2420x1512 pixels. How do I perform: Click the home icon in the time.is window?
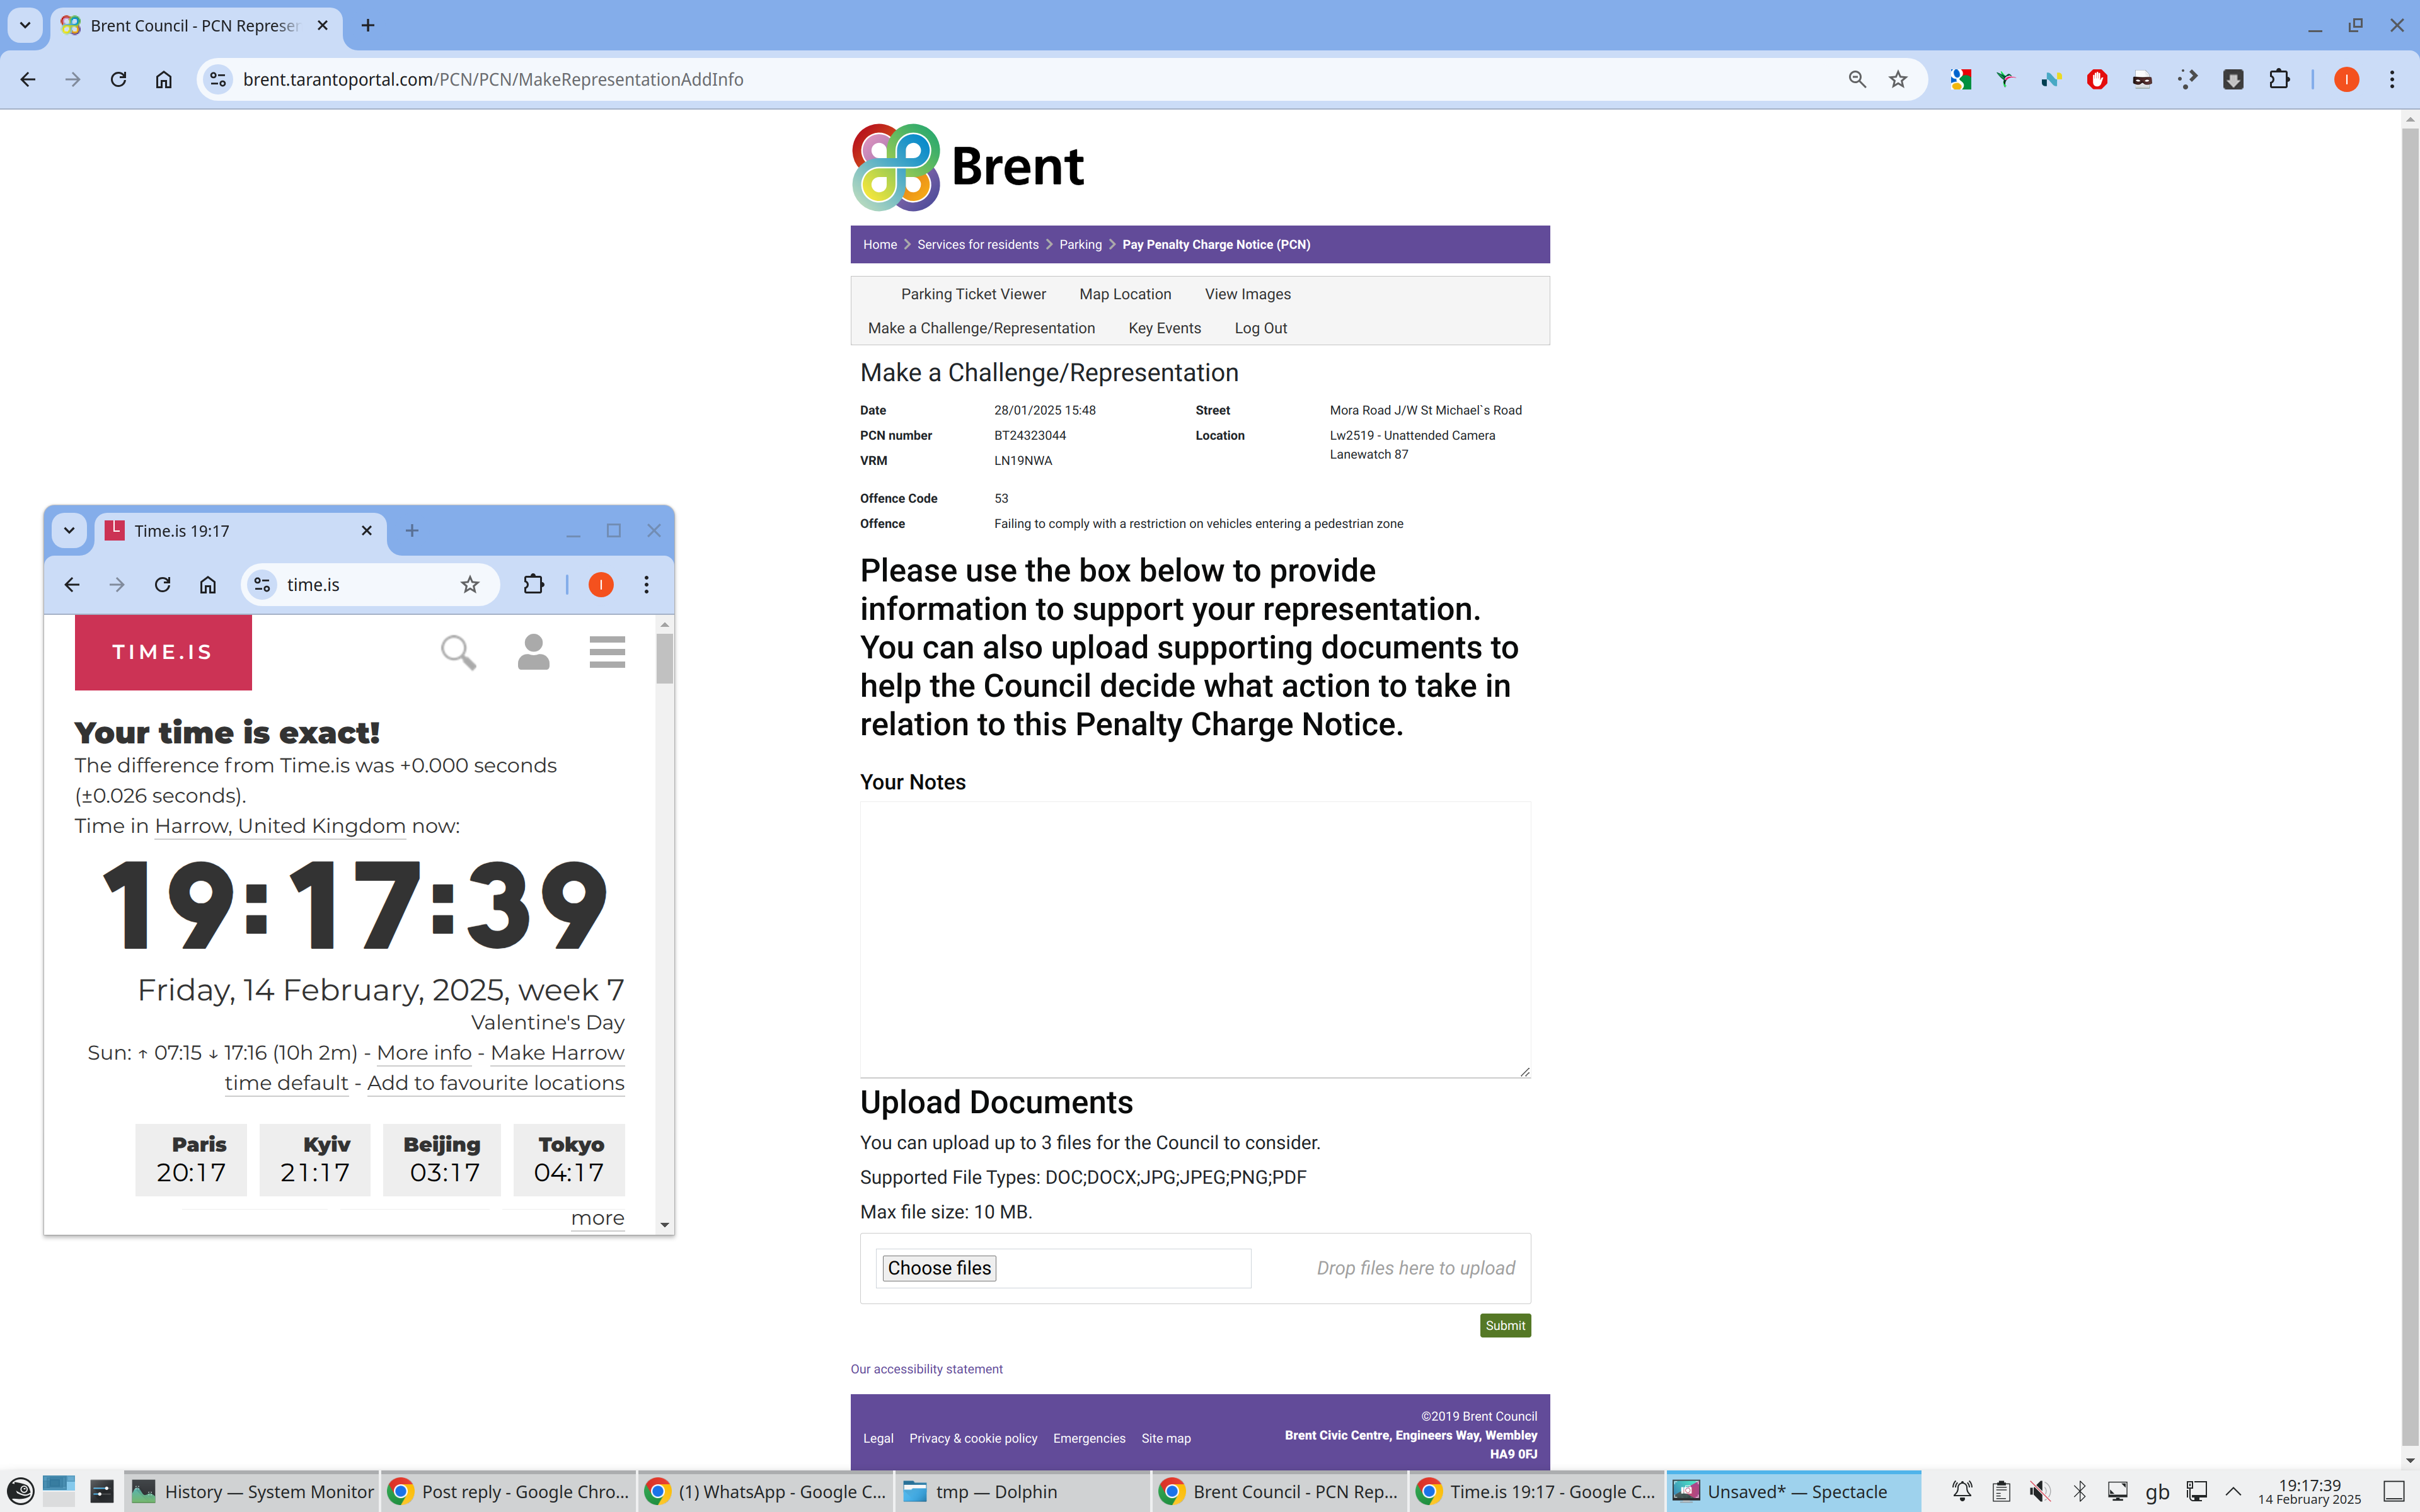click(x=208, y=585)
